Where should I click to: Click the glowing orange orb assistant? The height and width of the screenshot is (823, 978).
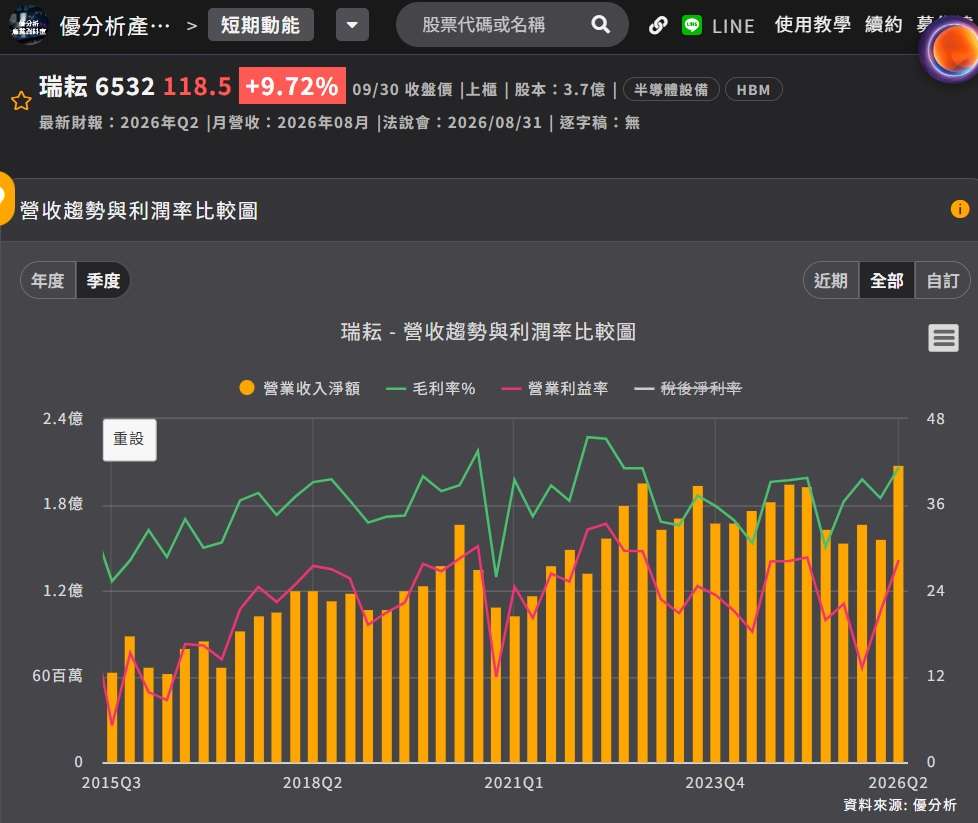point(951,50)
